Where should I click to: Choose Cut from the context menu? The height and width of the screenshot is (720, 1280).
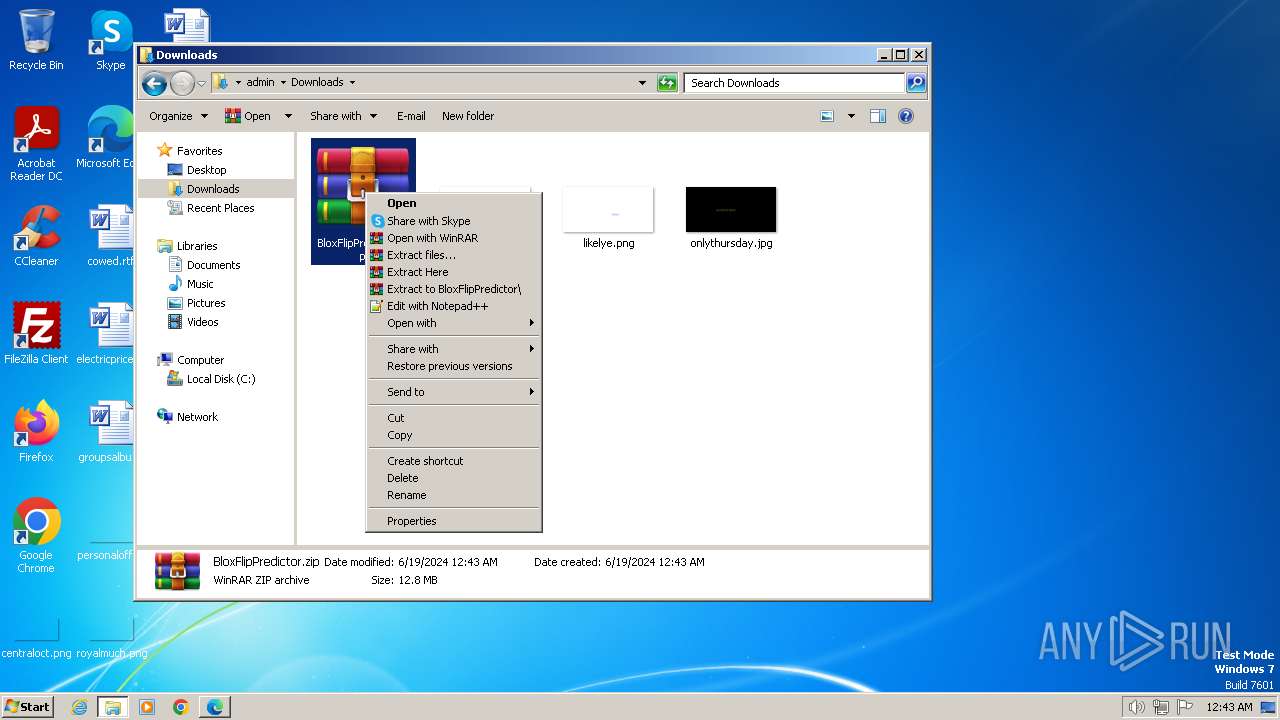click(454, 418)
